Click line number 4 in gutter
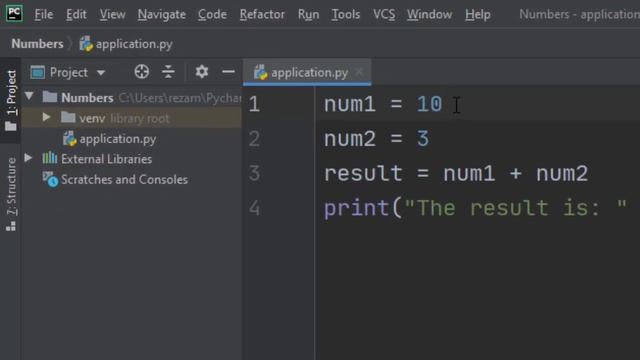Image resolution: width=640 pixels, height=360 pixels. 254,208
